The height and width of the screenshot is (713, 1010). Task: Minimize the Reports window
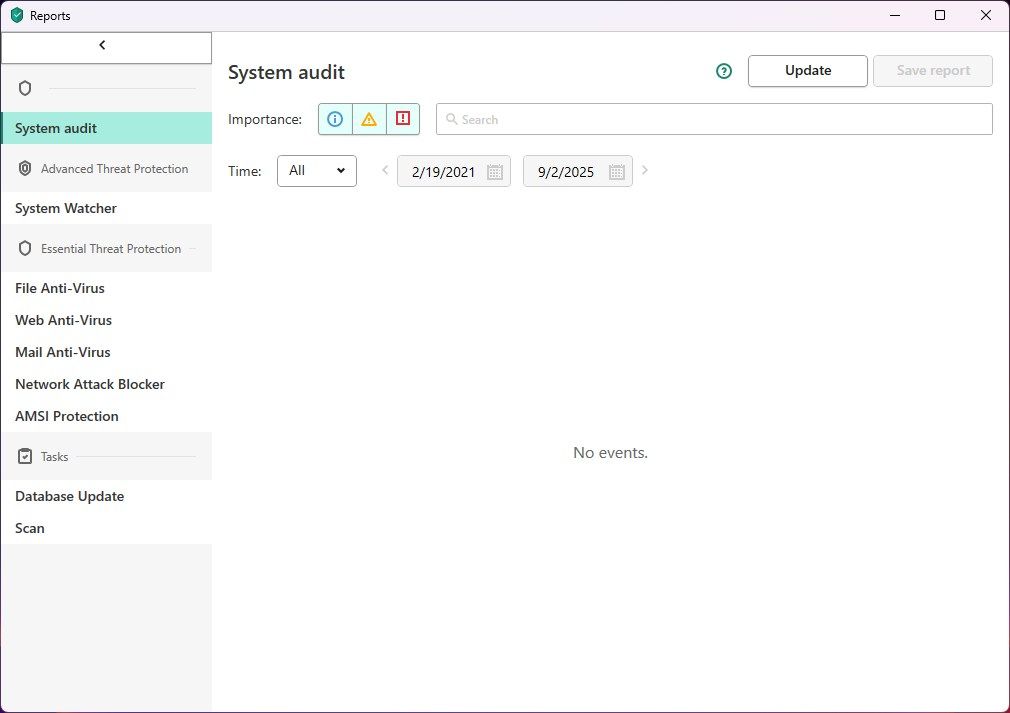coord(895,15)
